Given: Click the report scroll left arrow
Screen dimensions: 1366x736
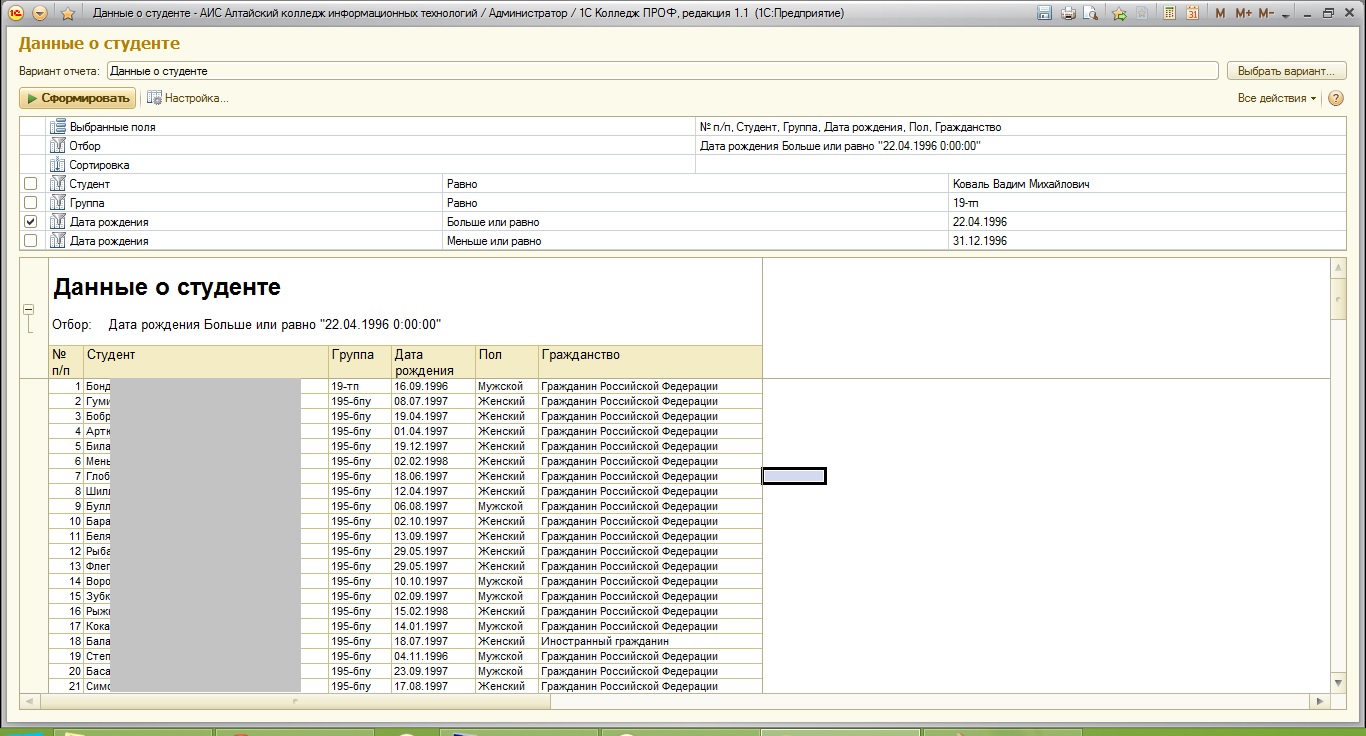Looking at the screenshot, I should 29,701.
